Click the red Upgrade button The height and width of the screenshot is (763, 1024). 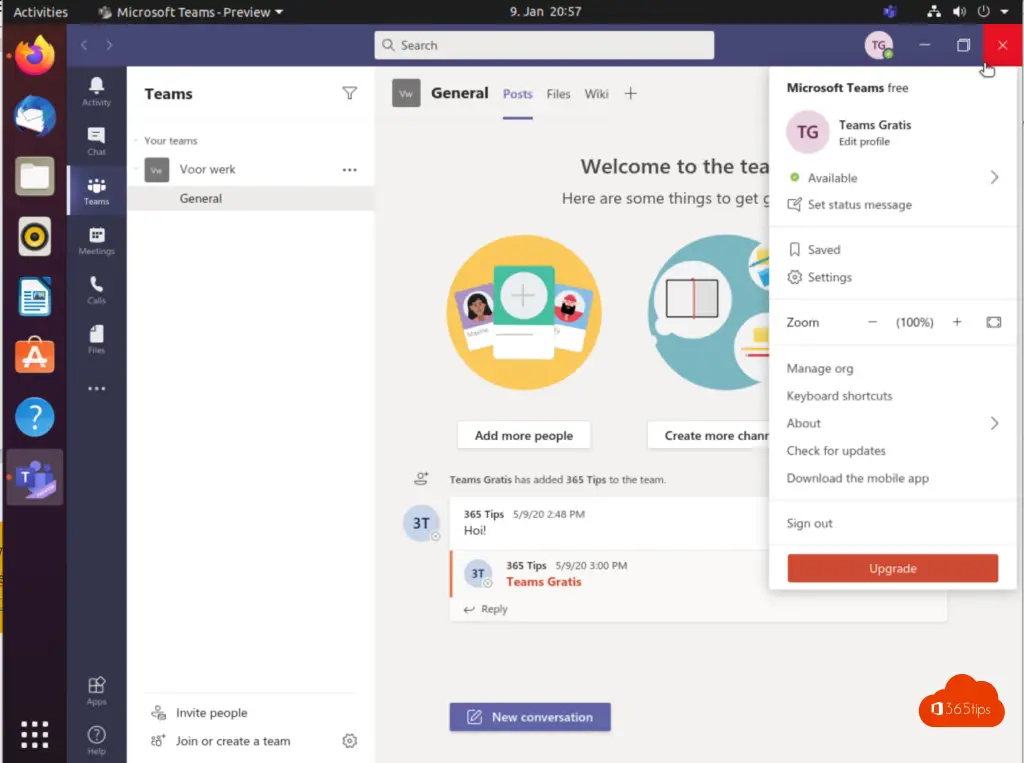tap(892, 568)
